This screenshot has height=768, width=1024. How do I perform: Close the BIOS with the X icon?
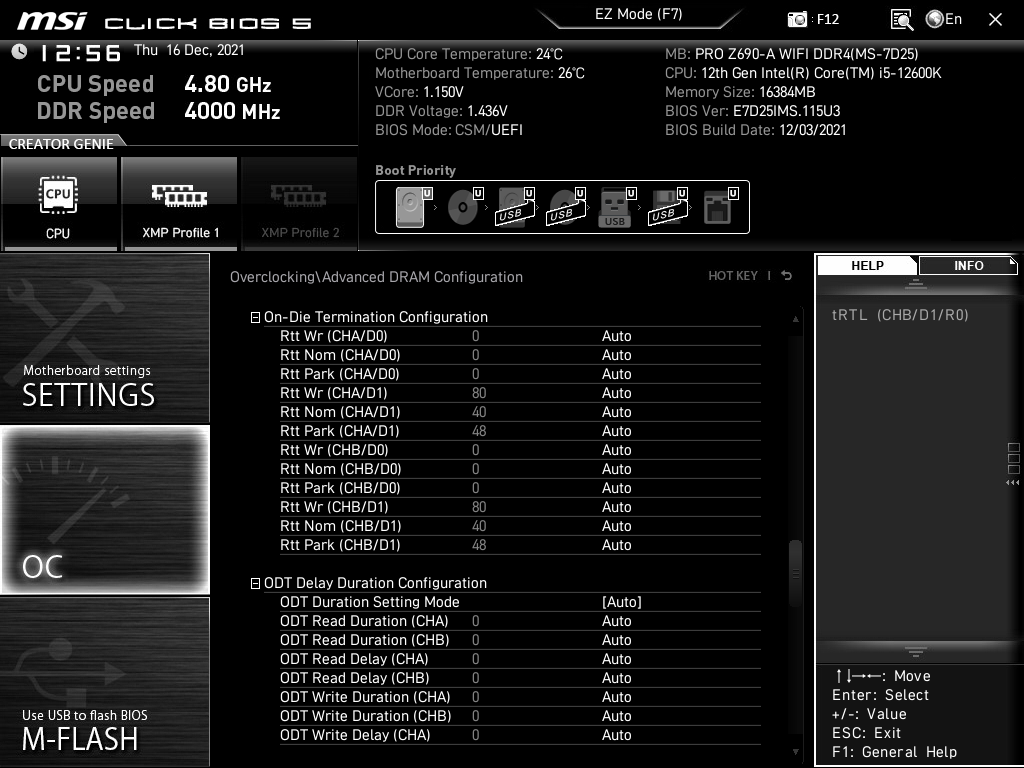tap(995, 20)
